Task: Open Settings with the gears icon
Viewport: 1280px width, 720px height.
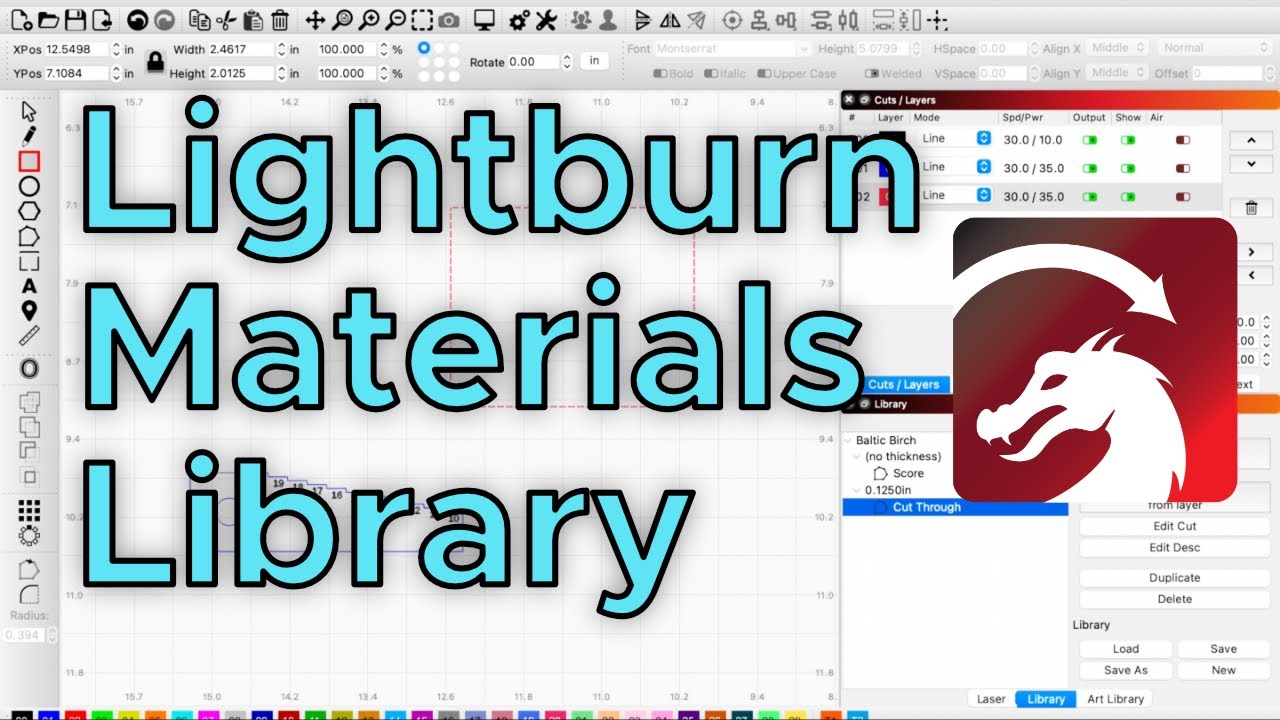Action: pos(519,19)
